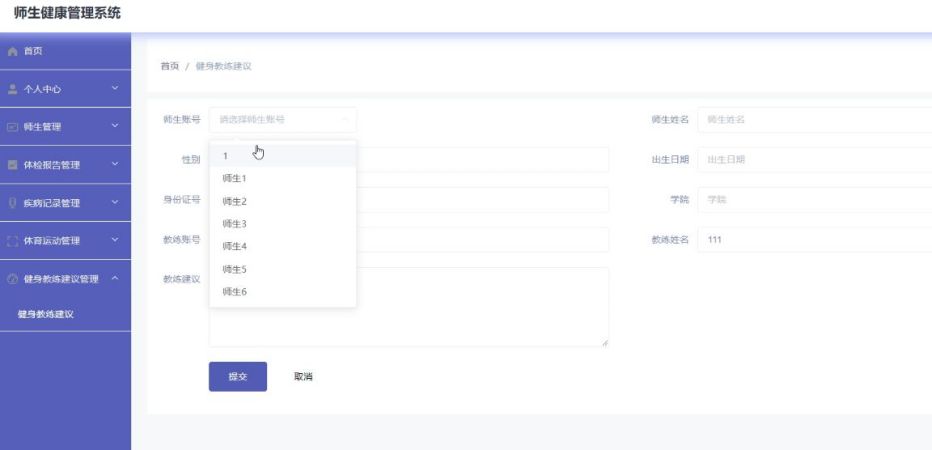This screenshot has height=450, width=932.
Task: Select the 健身教练建议 submenu item
Action: [65, 314]
